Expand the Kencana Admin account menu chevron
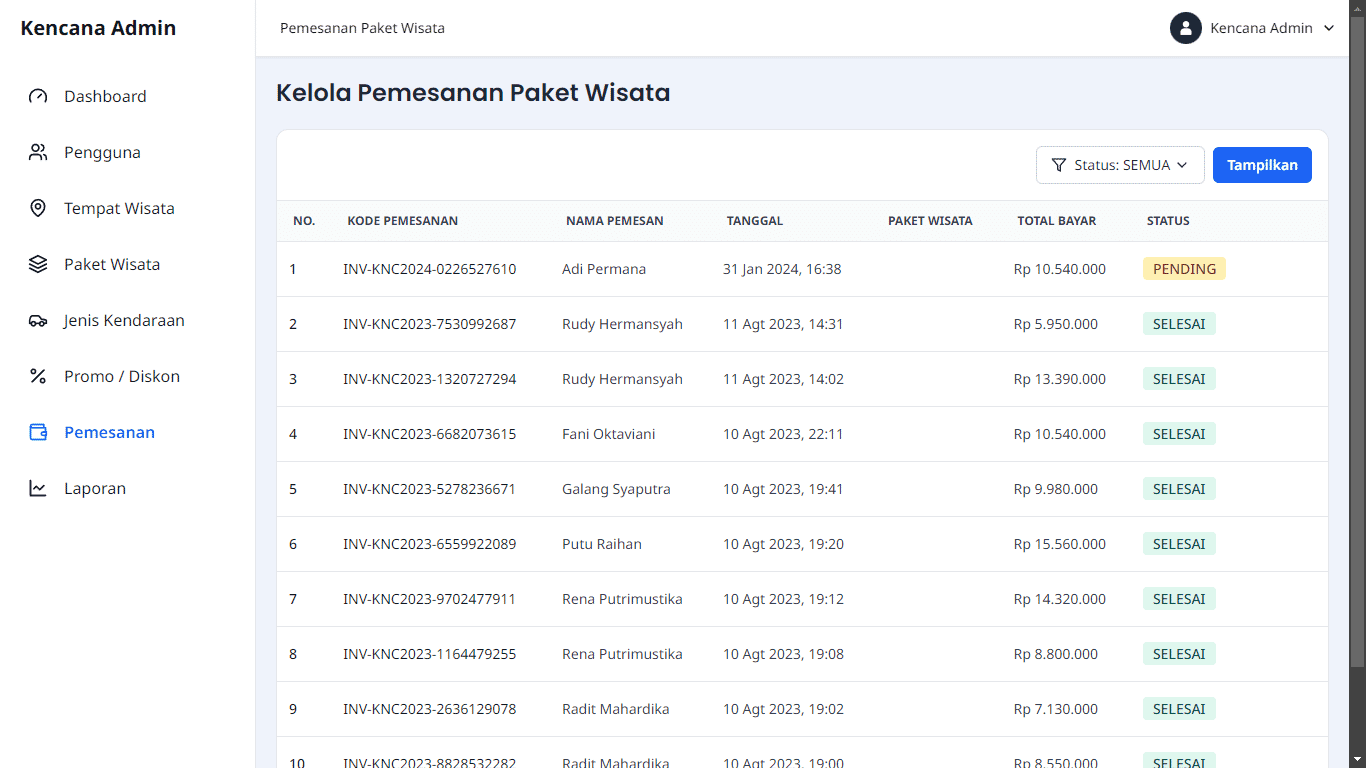This screenshot has width=1366, height=768. pyautogui.click(x=1329, y=28)
